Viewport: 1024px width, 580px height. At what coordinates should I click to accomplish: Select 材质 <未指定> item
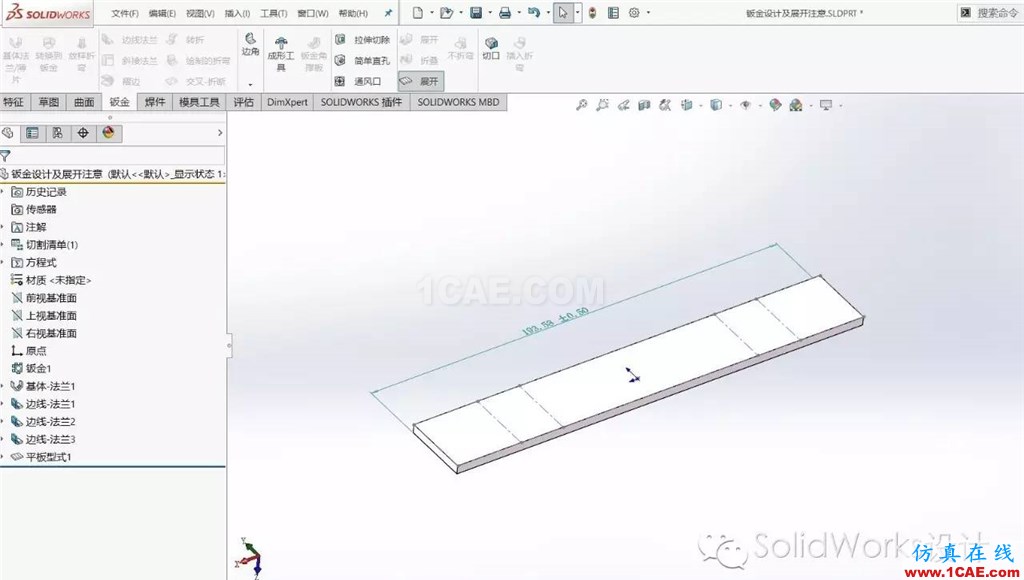pos(51,280)
